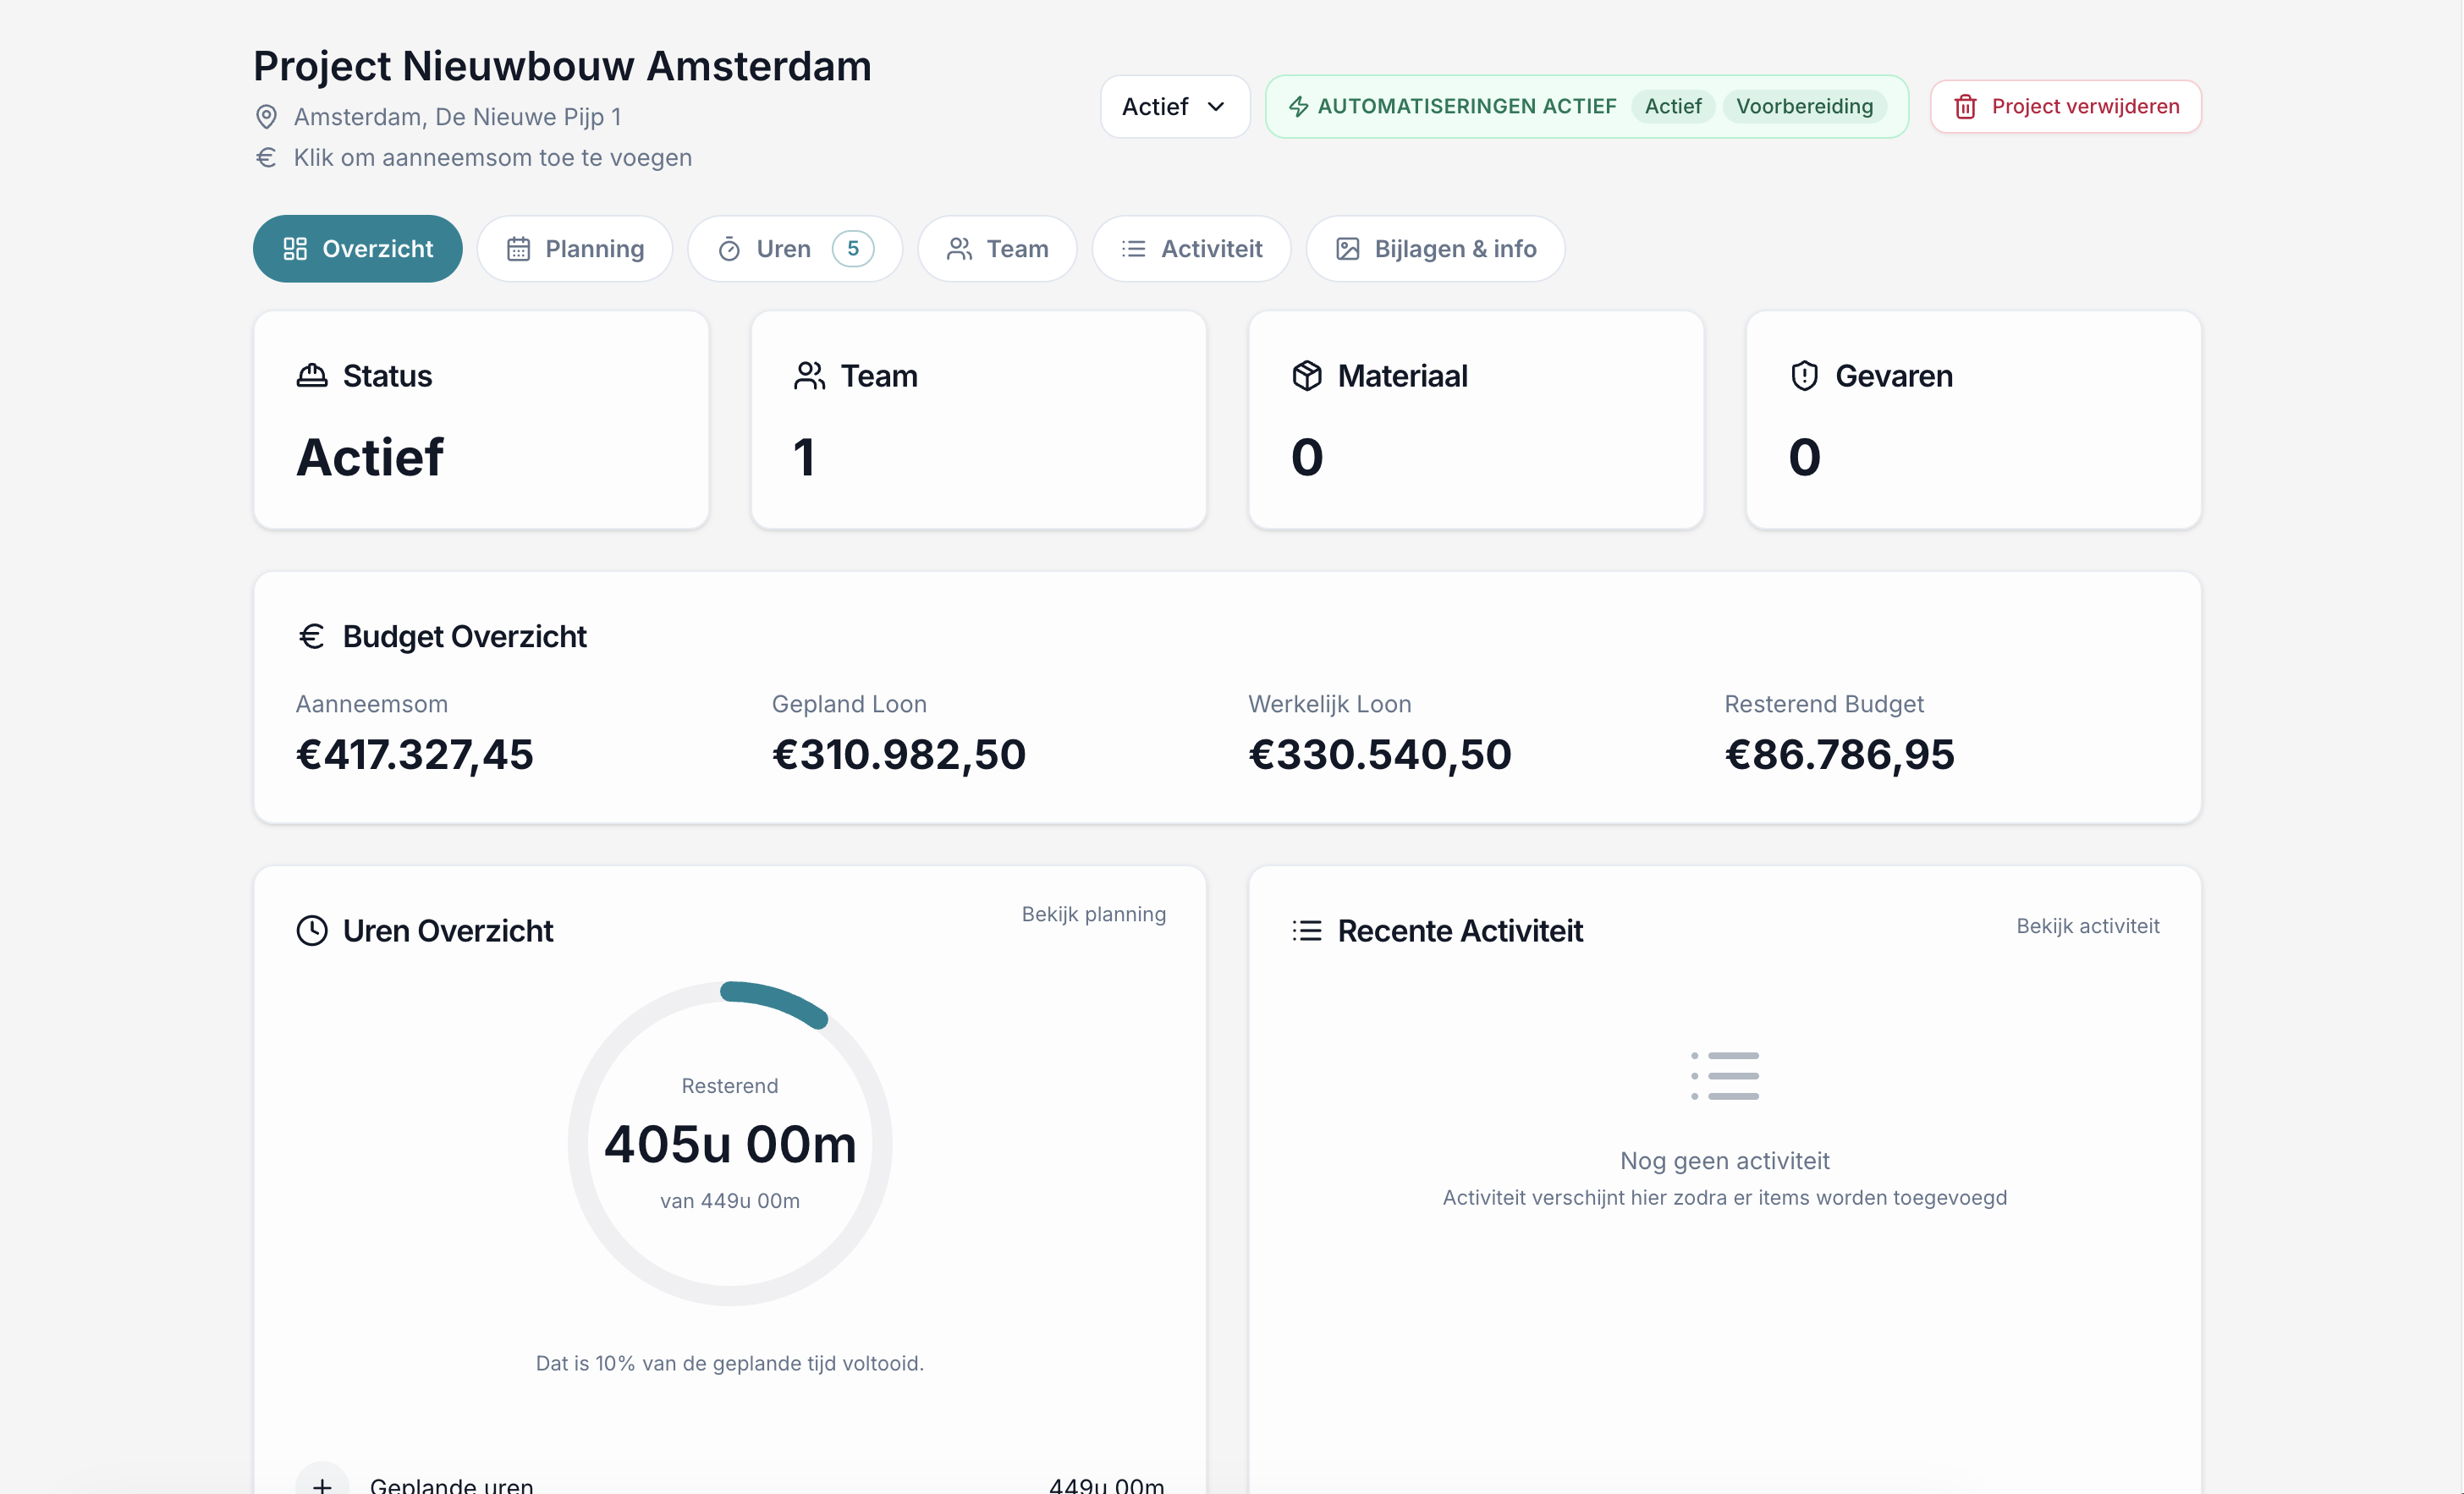
Task: Expand Geplande uren with plus button
Action: [x=322, y=1482]
